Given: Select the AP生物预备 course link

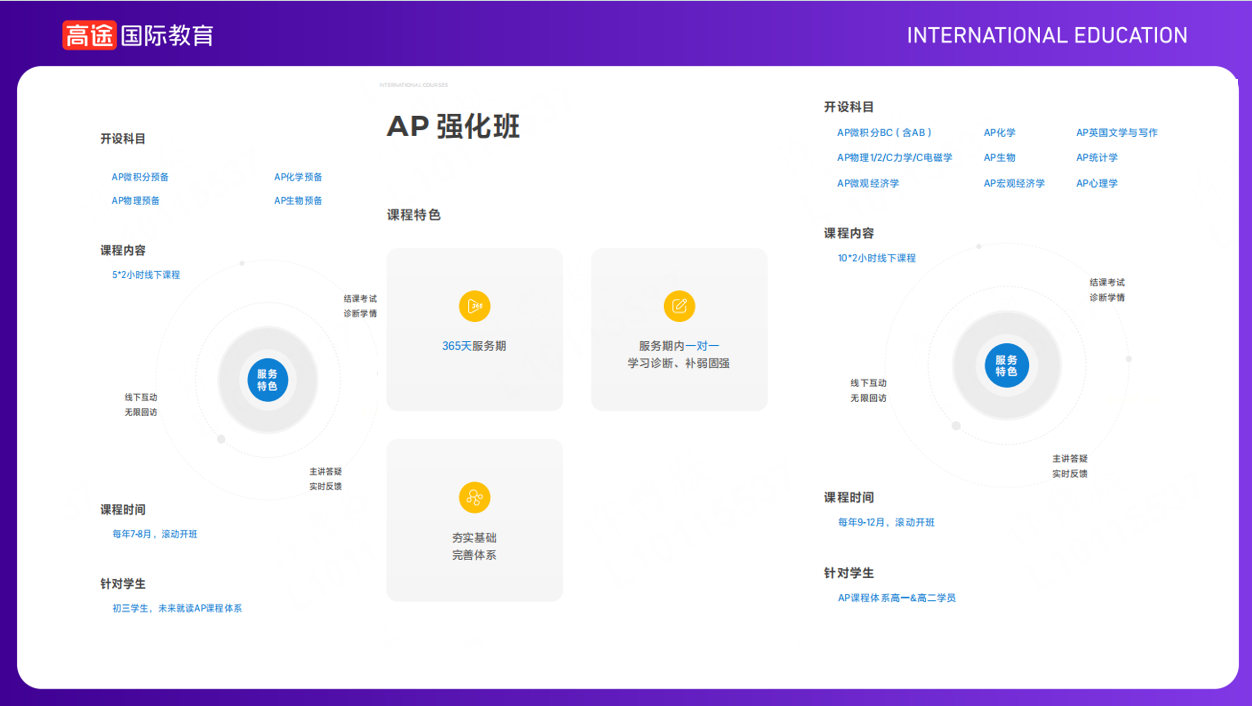Looking at the screenshot, I should coord(298,201).
